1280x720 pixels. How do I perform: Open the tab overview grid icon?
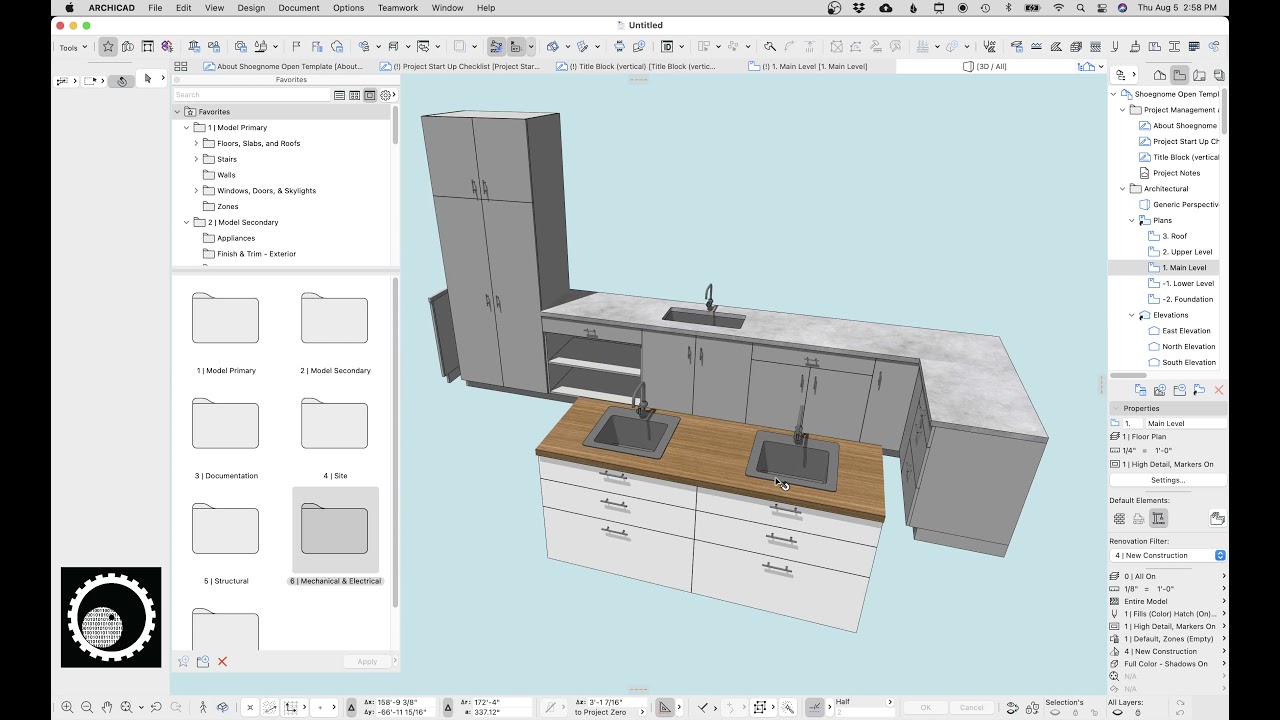(x=181, y=66)
